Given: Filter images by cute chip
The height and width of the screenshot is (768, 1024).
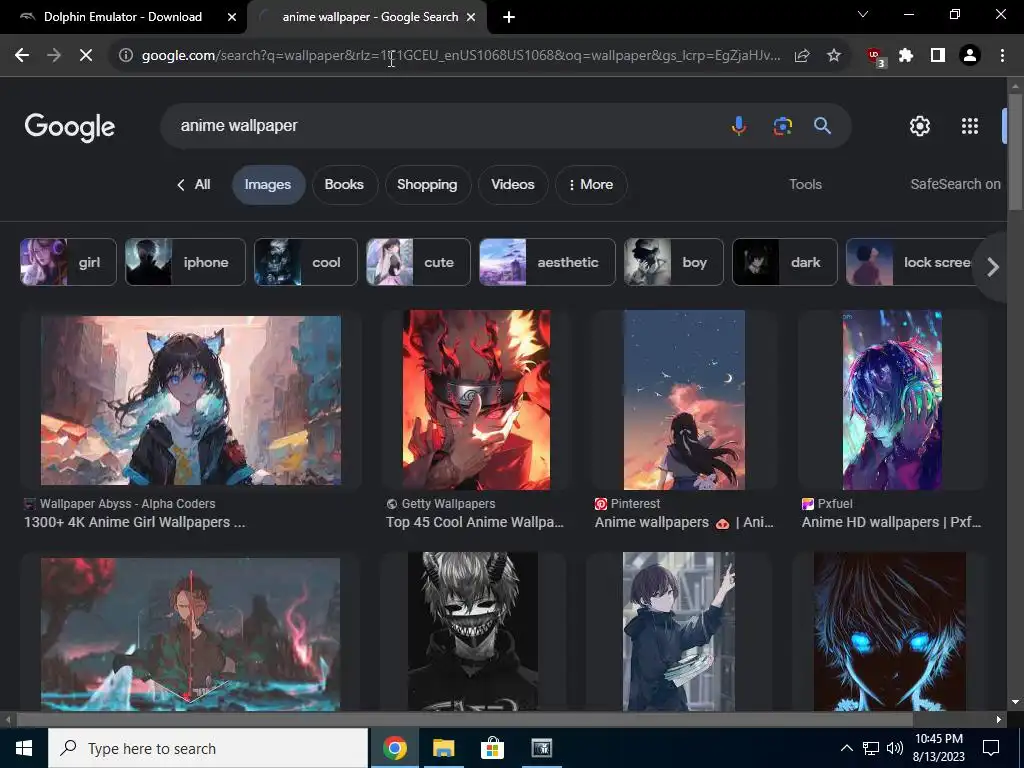Looking at the screenshot, I should pyautogui.click(x=418, y=263).
